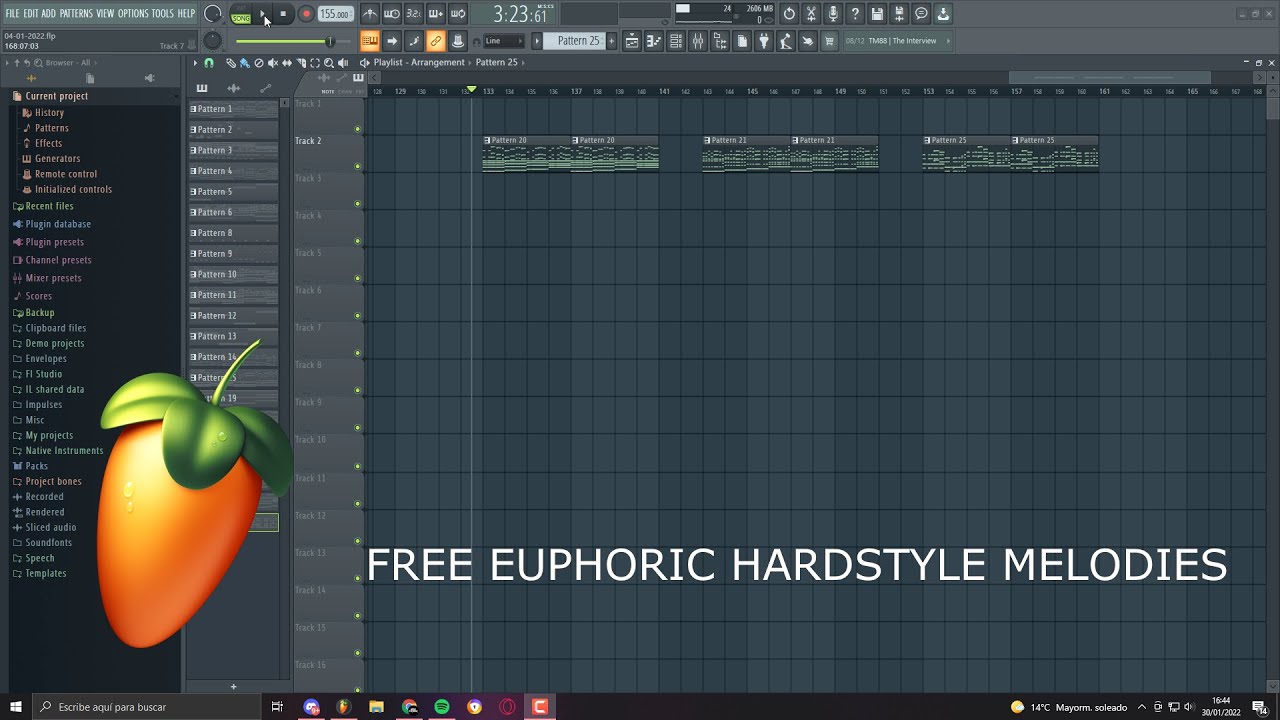The width and height of the screenshot is (1280, 720).
Task: Click the undo history circular arrow icon
Action: tap(789, 14)
